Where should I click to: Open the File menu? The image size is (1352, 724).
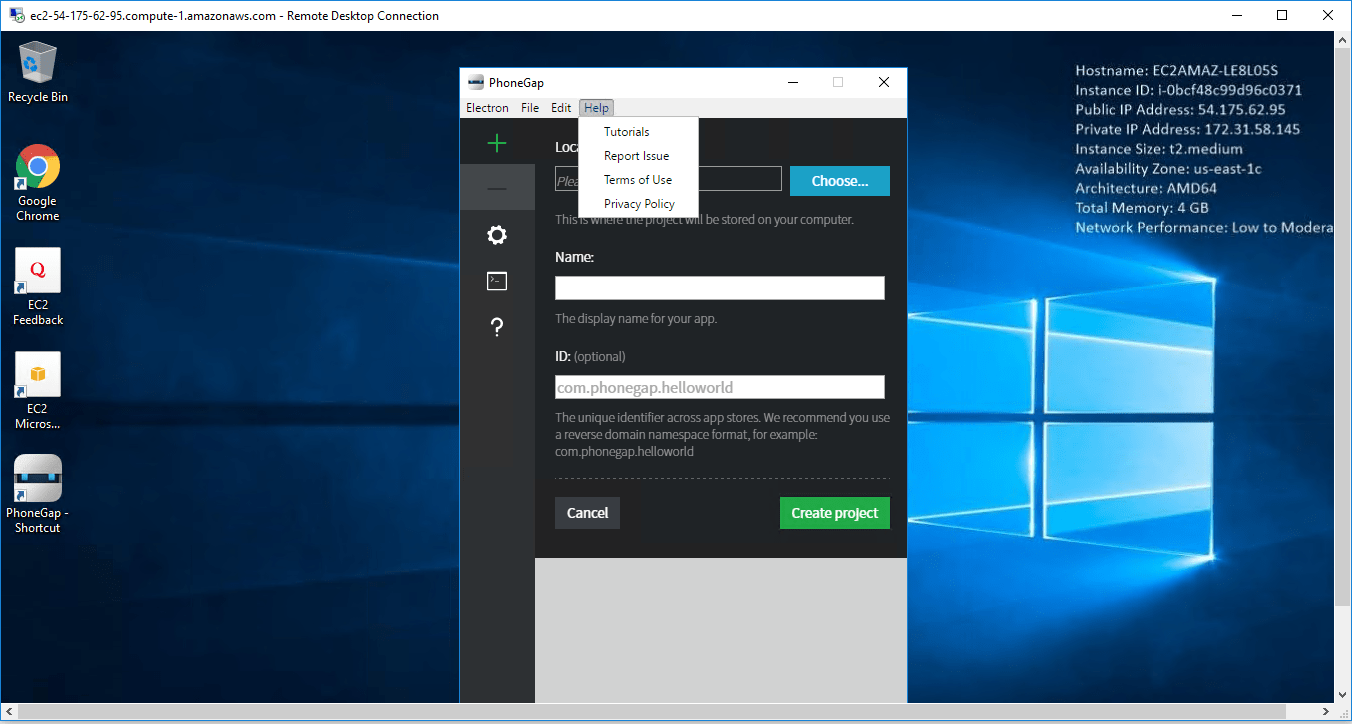point(530,108)
